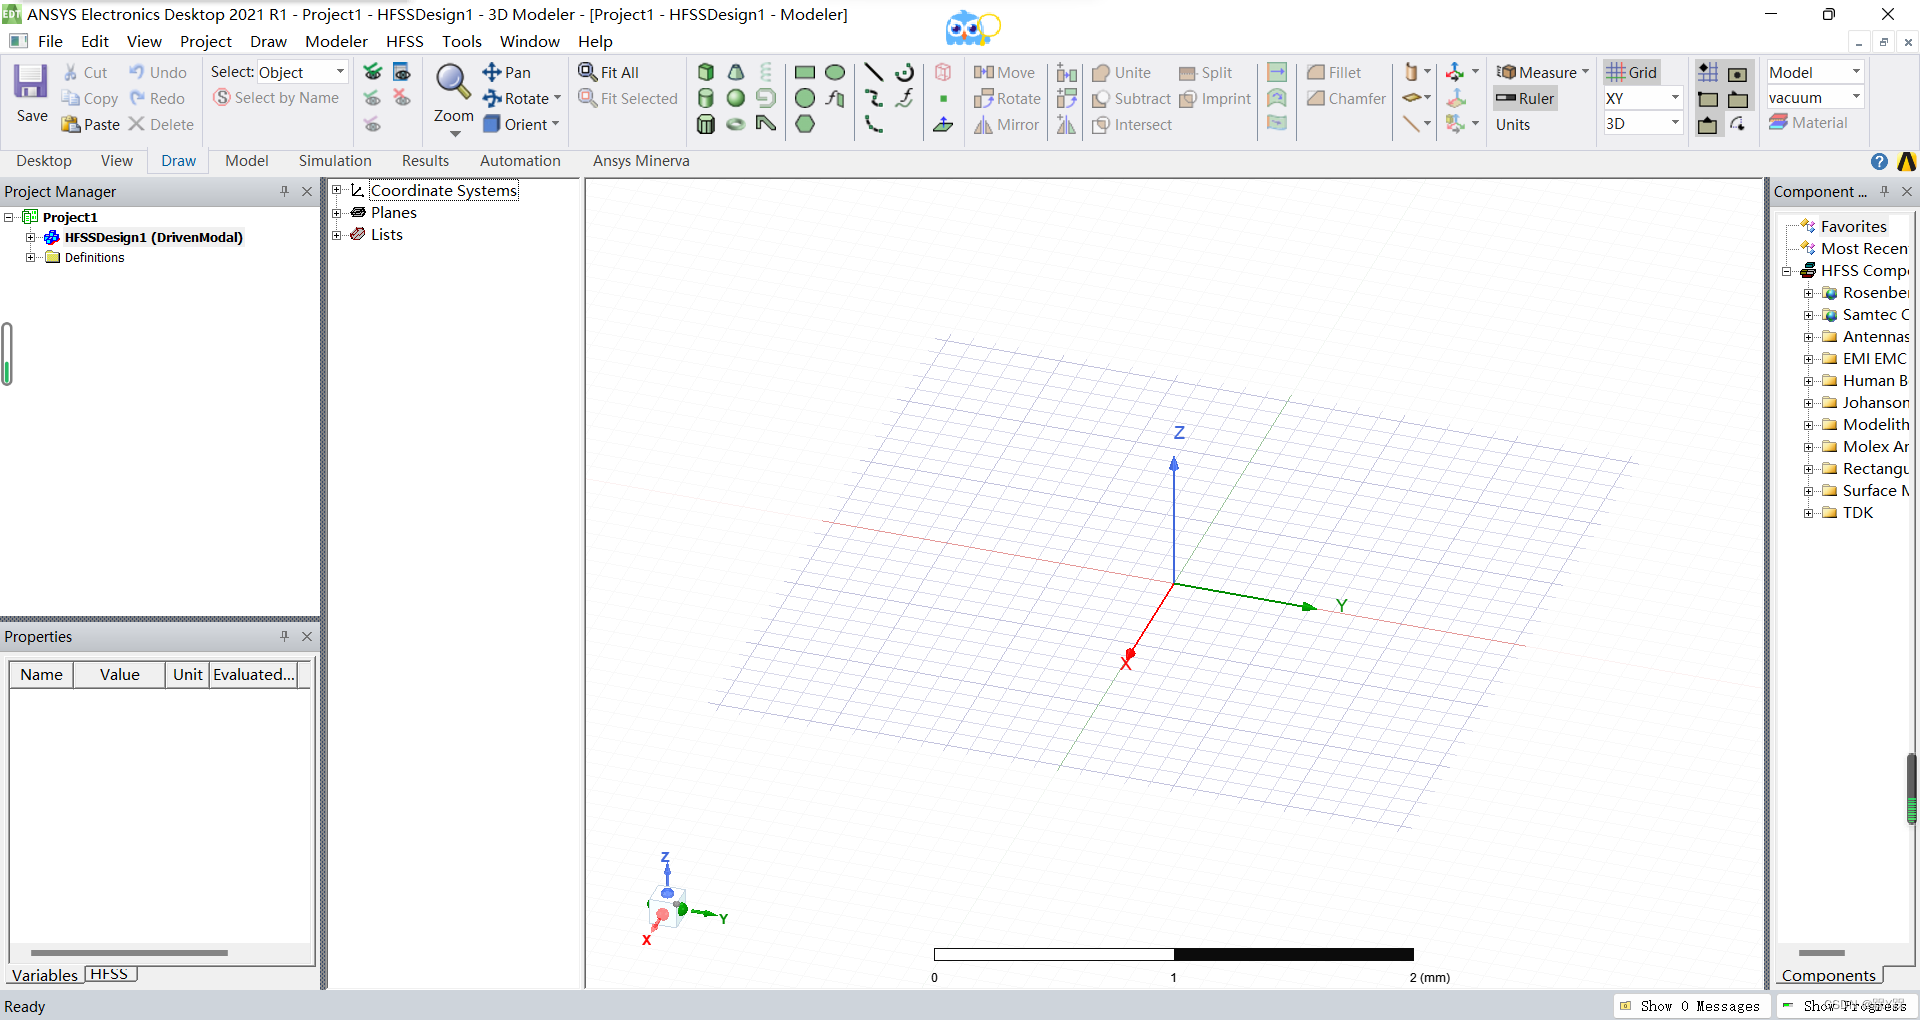
Task: Open the Model solve type dropdown
Action: pyautogui.click(x=1815, y=72)
